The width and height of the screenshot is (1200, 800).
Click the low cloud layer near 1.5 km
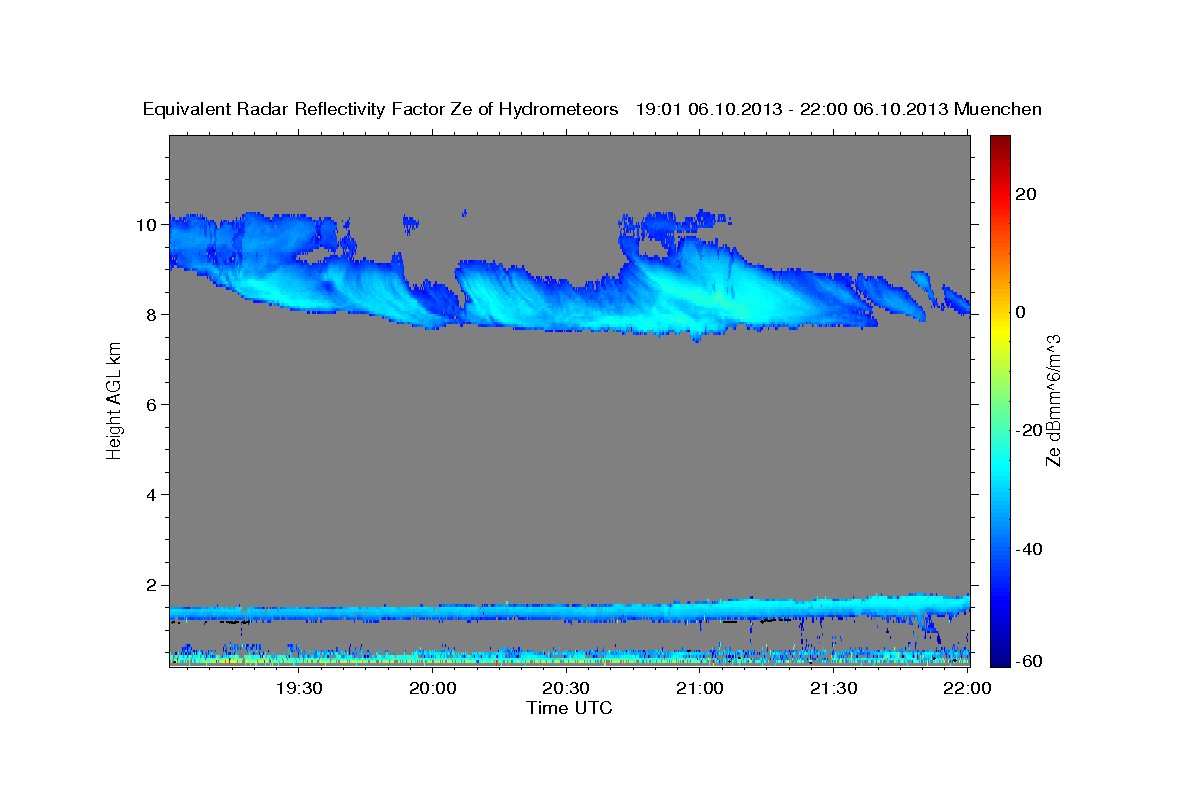point(569,611)
